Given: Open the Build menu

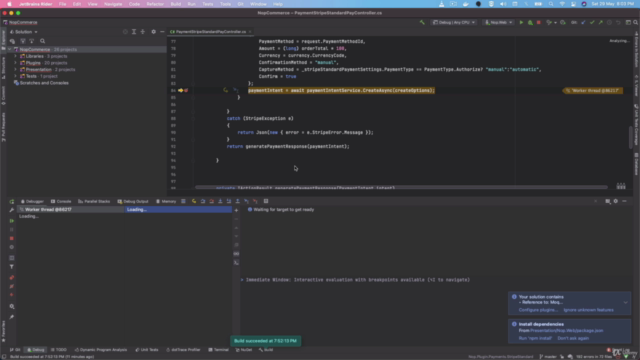Looking at the screenshot, I should [x=176, y=4].
